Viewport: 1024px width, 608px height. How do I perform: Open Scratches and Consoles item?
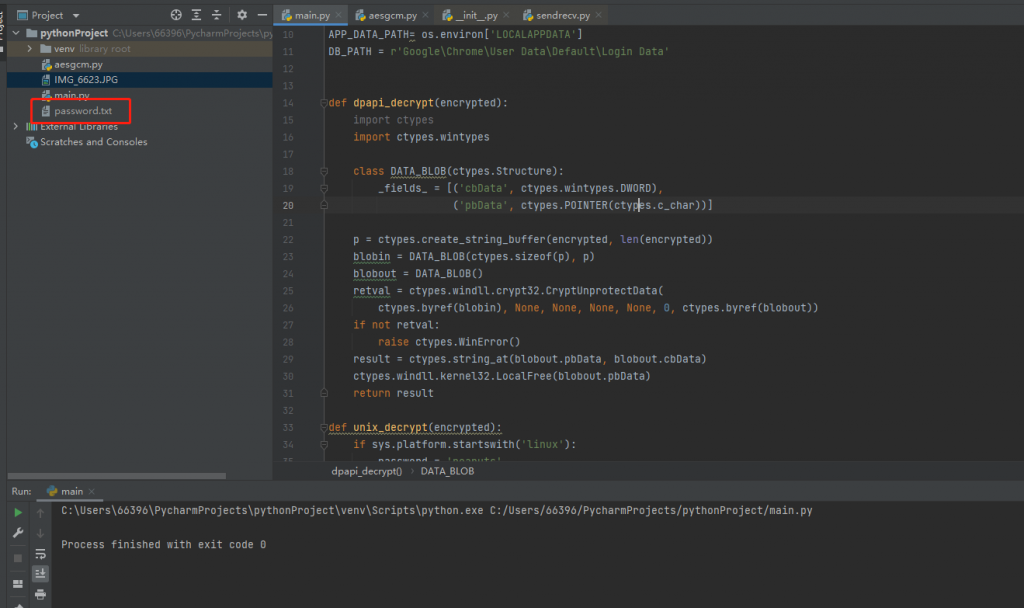pyautogui.click(x=93, y=142)
